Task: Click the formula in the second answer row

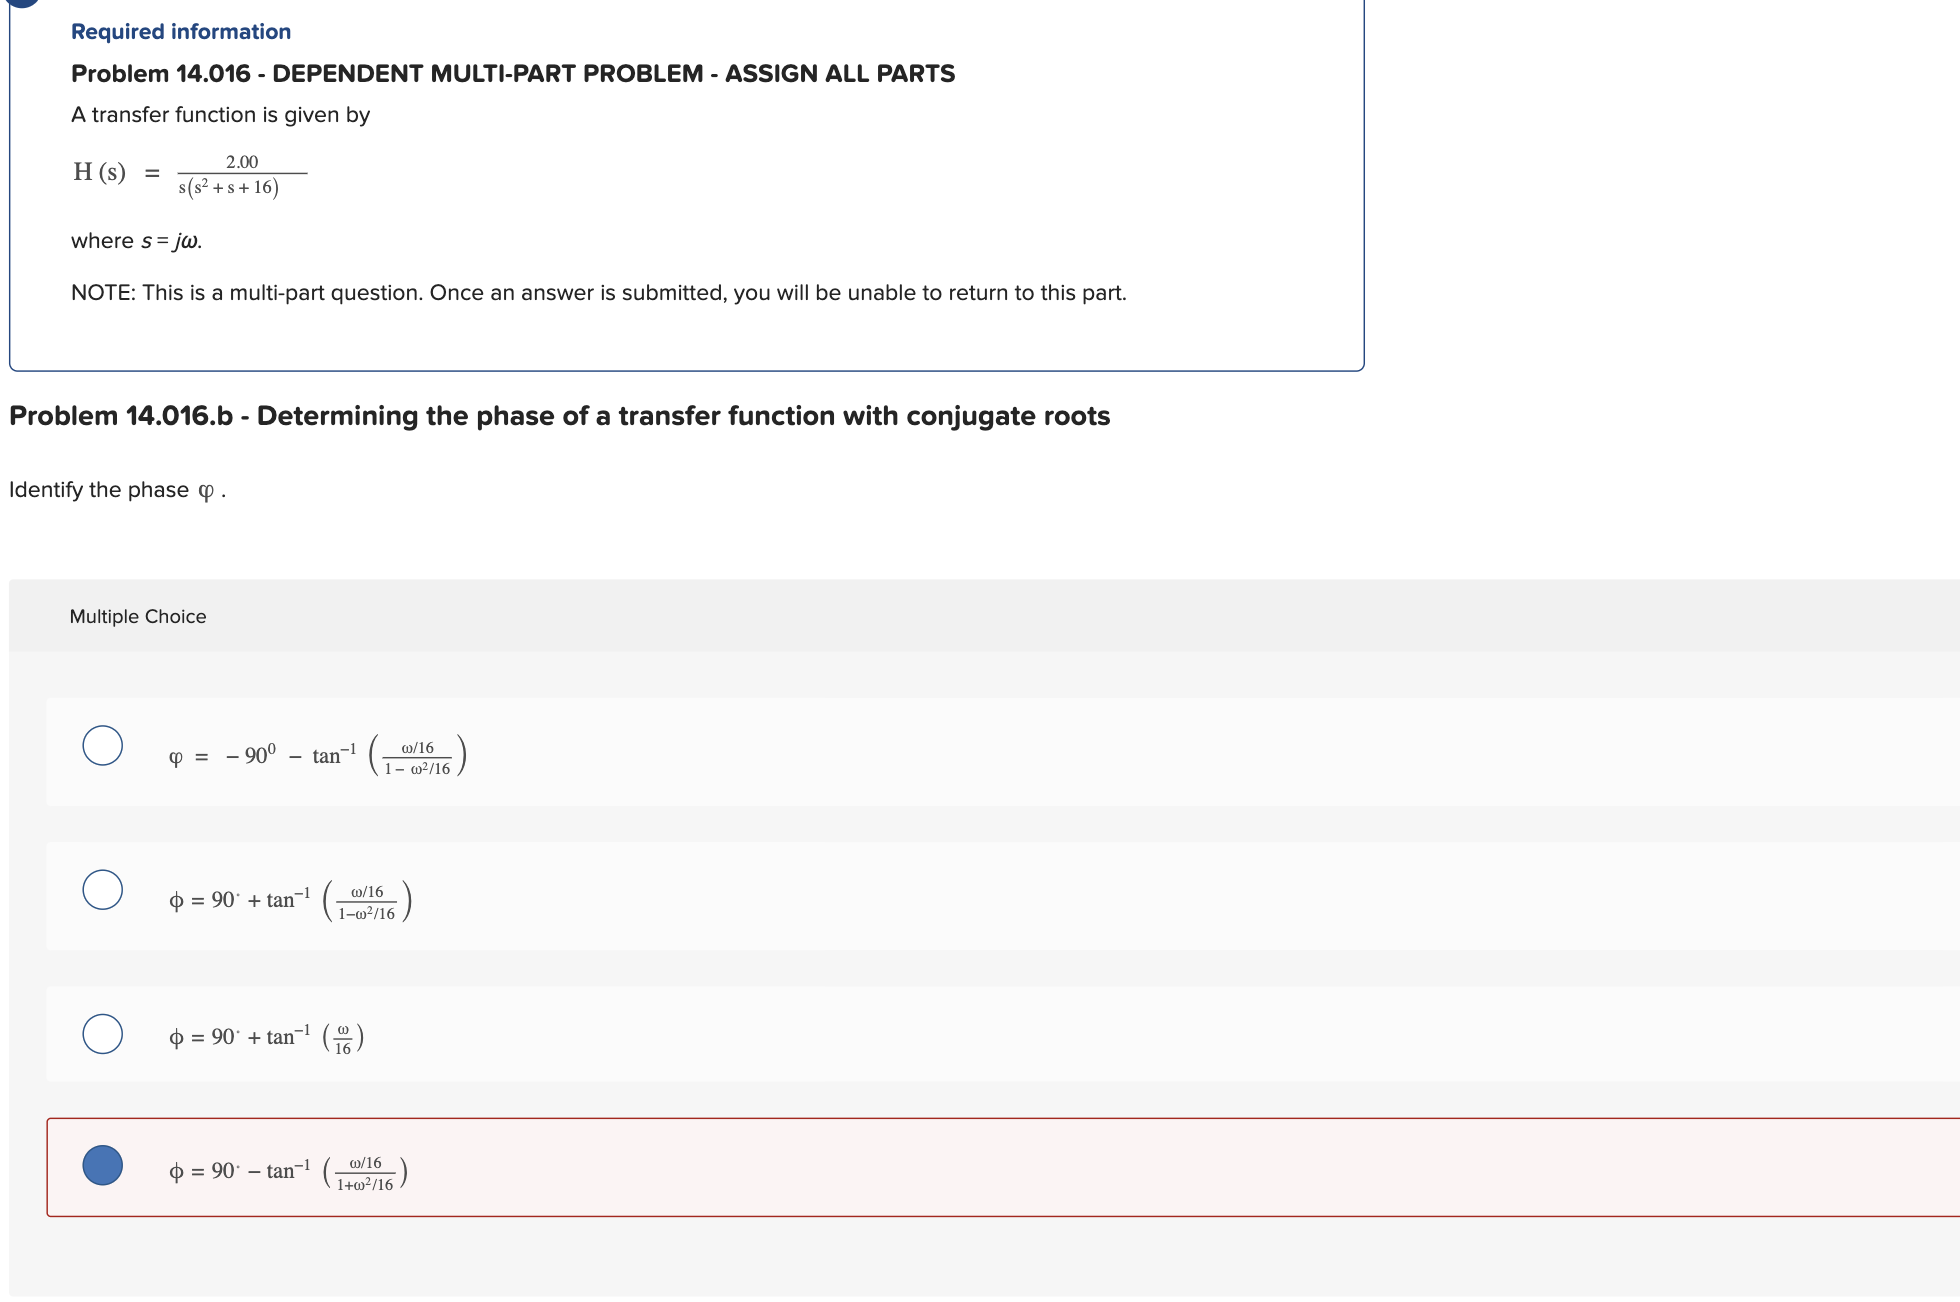Action: coord(290,898)
